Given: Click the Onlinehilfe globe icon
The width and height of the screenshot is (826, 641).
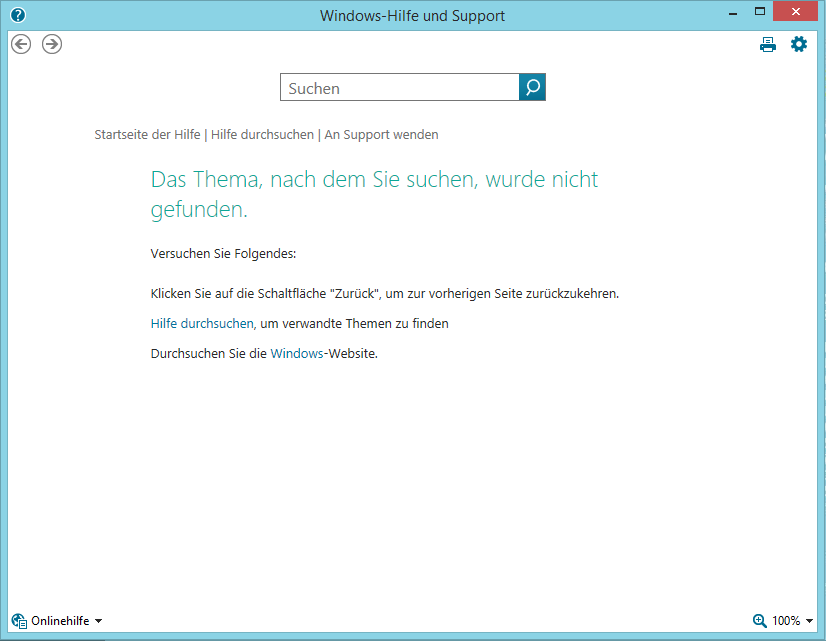Looking at the screenshot, I should coord(19,621).
